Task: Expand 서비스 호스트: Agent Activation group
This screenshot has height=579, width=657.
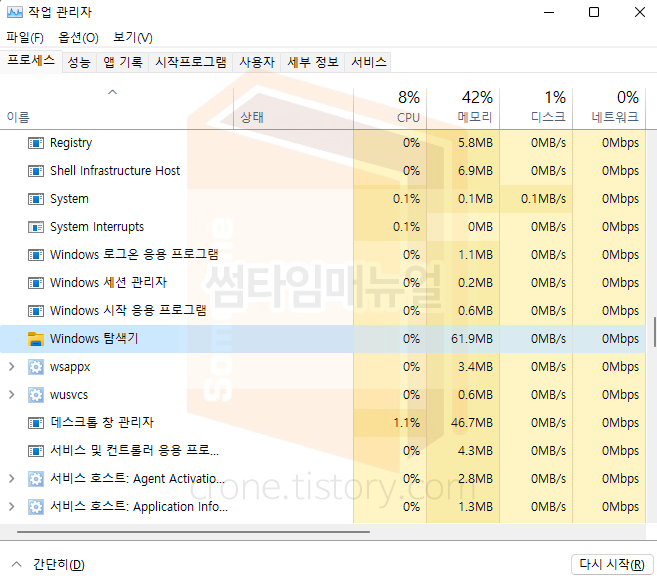Action: coord(12,478)
